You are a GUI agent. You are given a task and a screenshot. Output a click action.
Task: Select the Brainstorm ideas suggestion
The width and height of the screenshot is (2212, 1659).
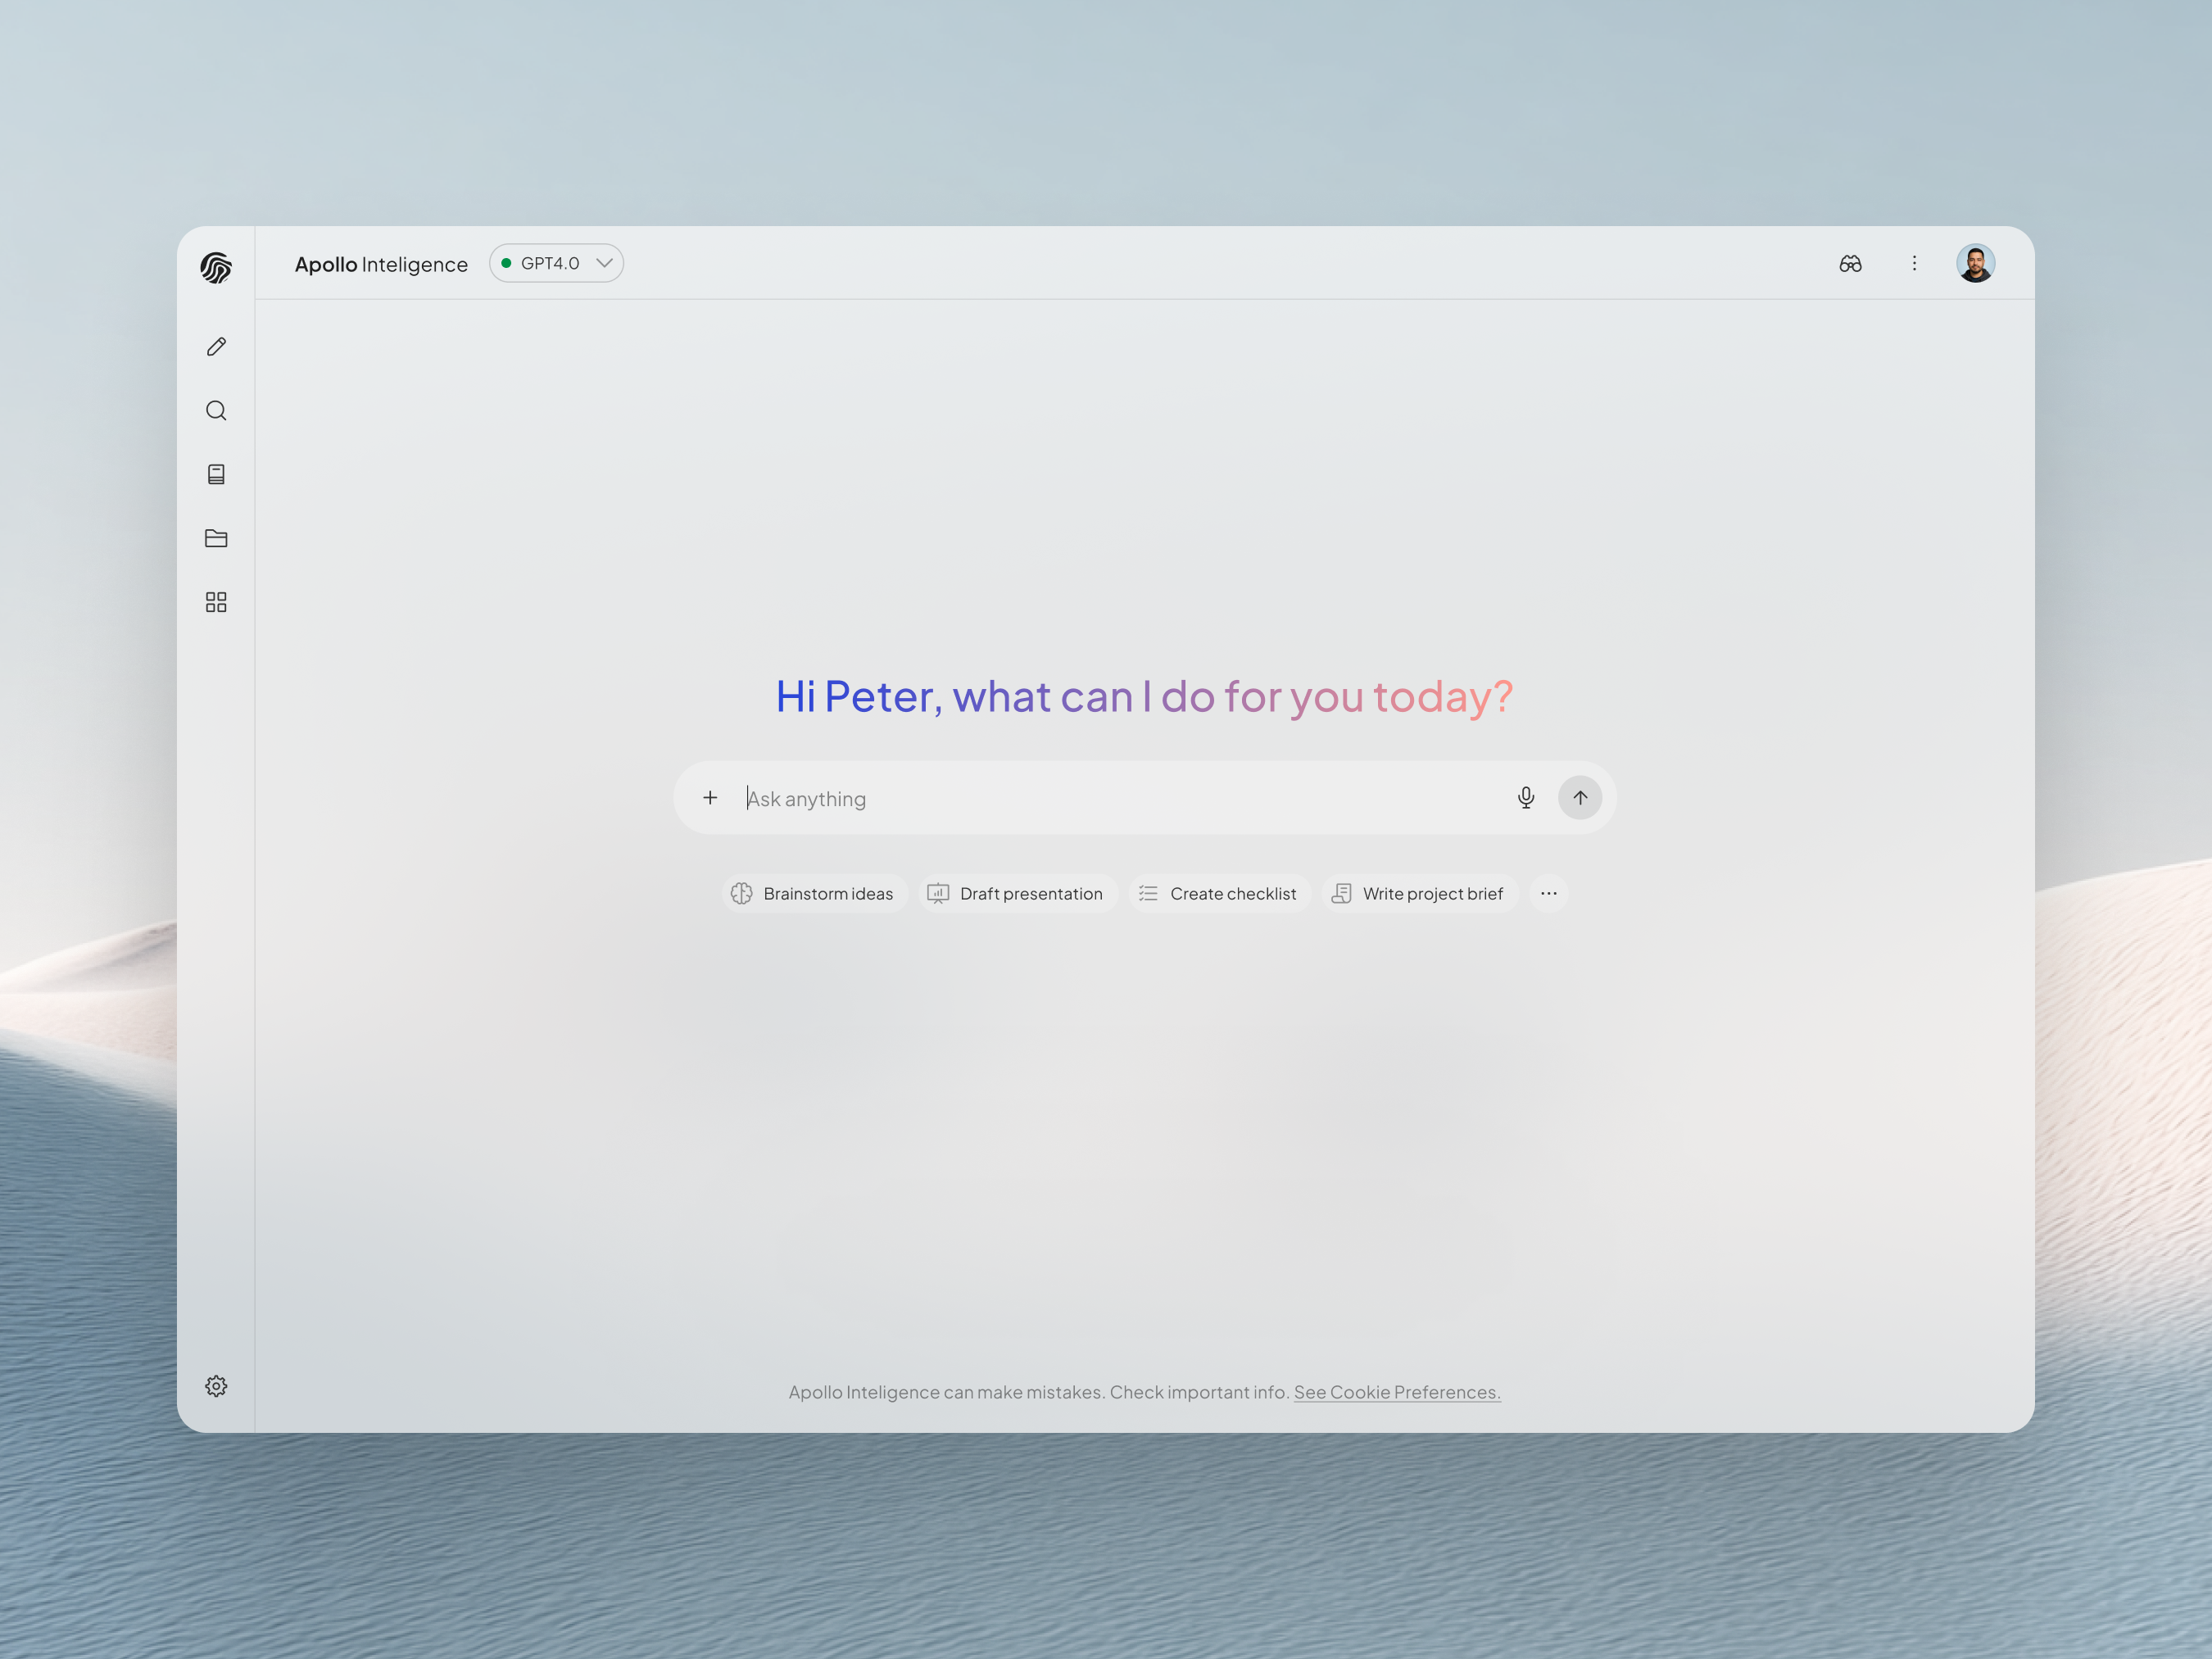[x=814, y=893]
